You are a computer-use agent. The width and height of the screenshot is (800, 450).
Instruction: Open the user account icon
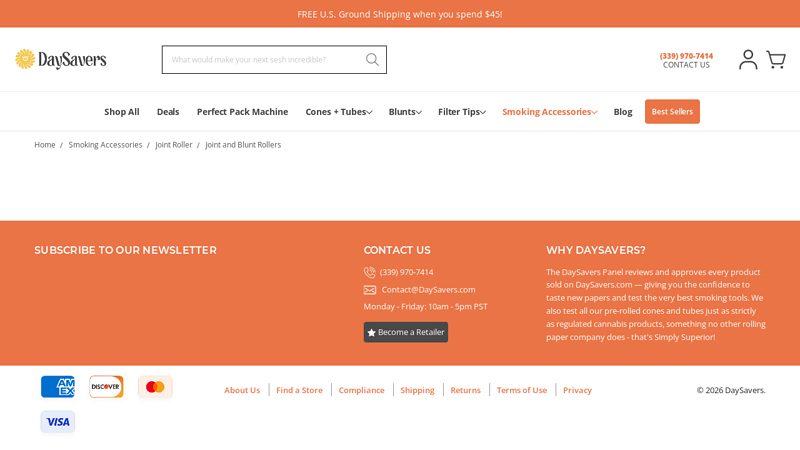click(748, 60)
